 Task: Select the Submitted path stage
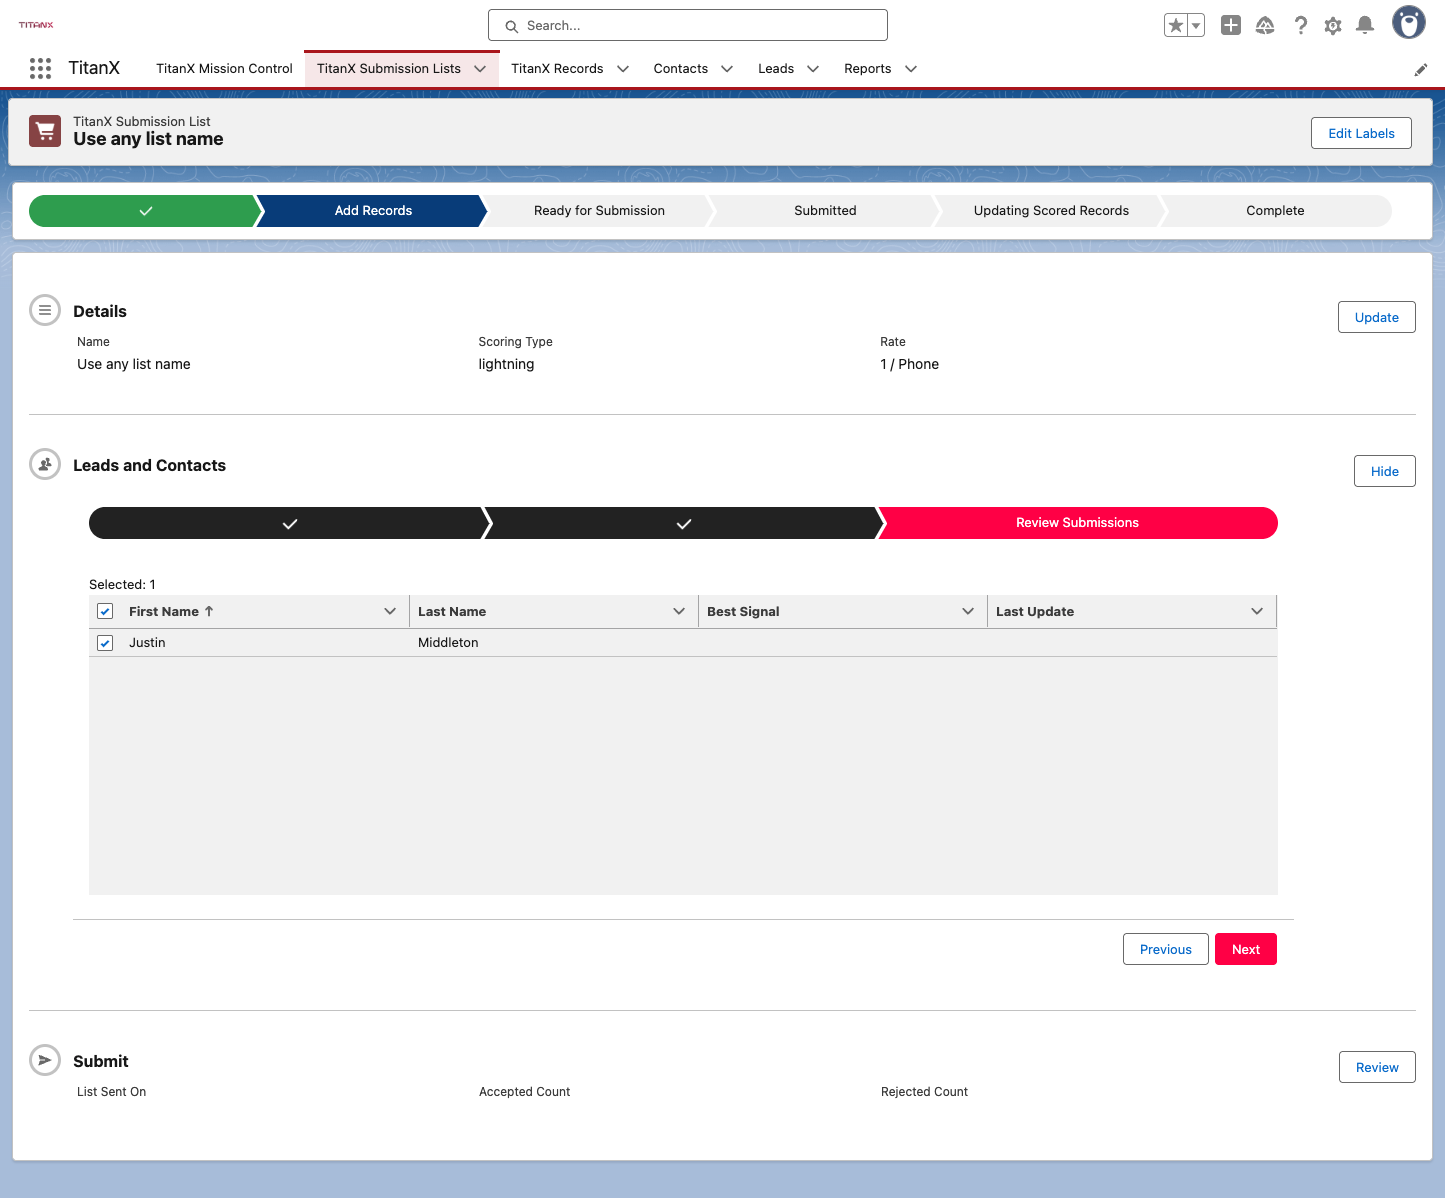click(825, 211)
